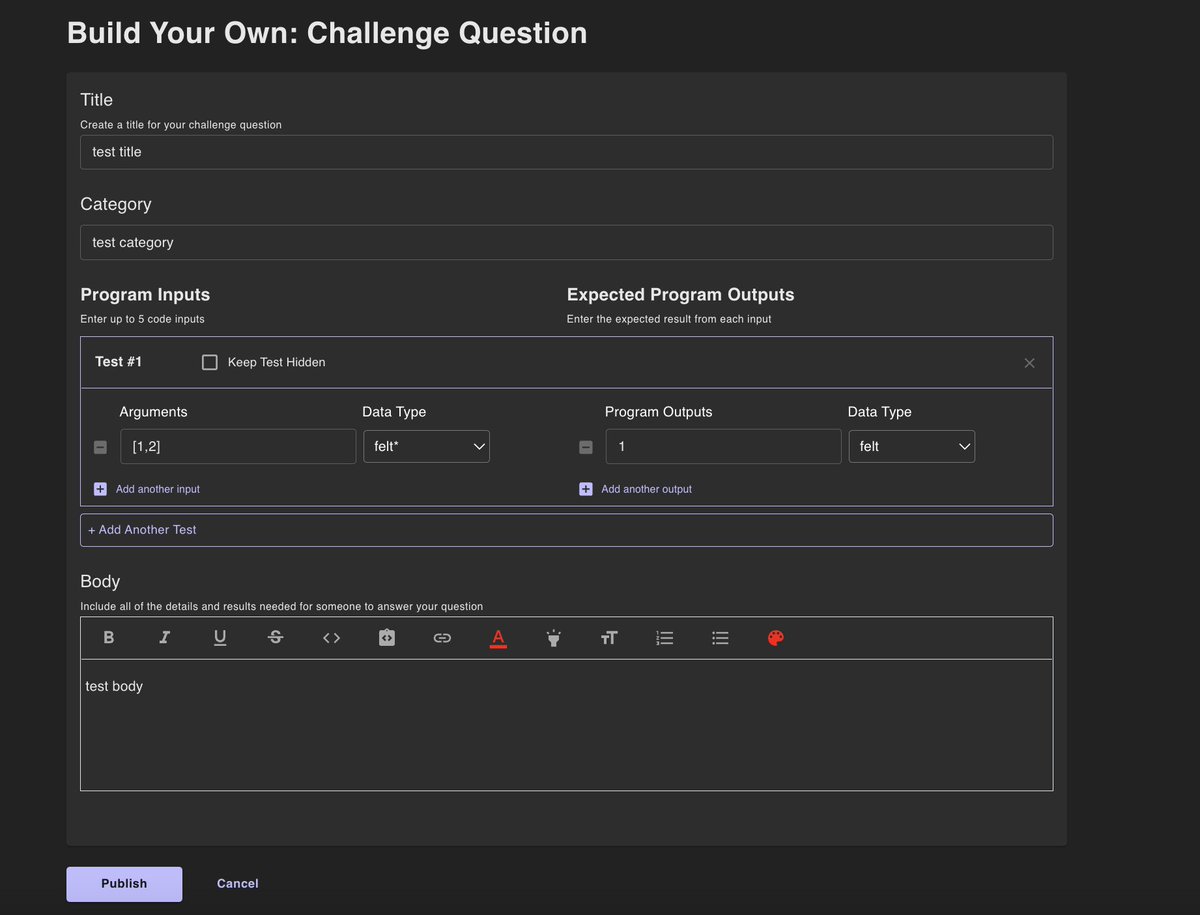Click Add another output link

click(x=646, y=489)
